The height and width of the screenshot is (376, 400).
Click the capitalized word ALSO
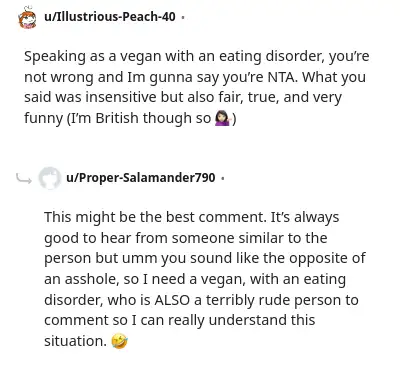[172, 300]
